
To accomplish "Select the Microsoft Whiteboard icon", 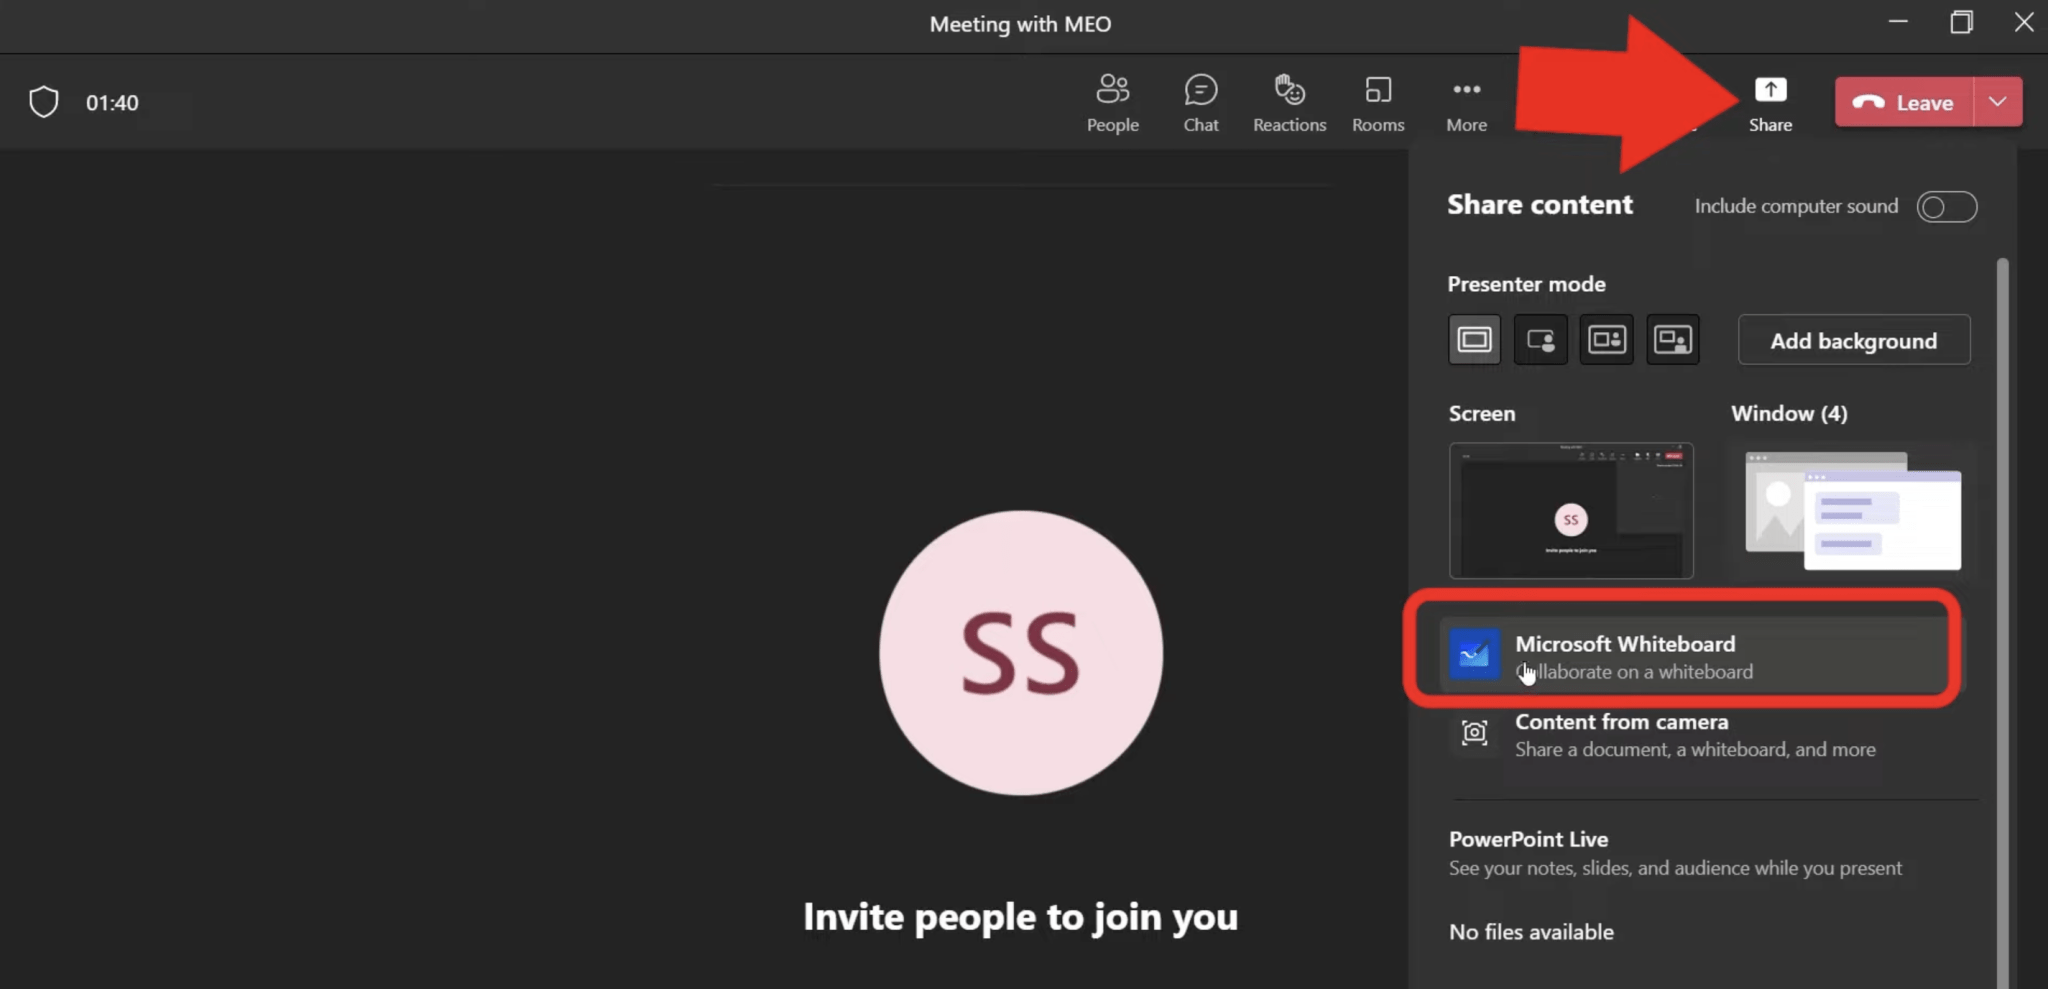I will (1474, 655).
